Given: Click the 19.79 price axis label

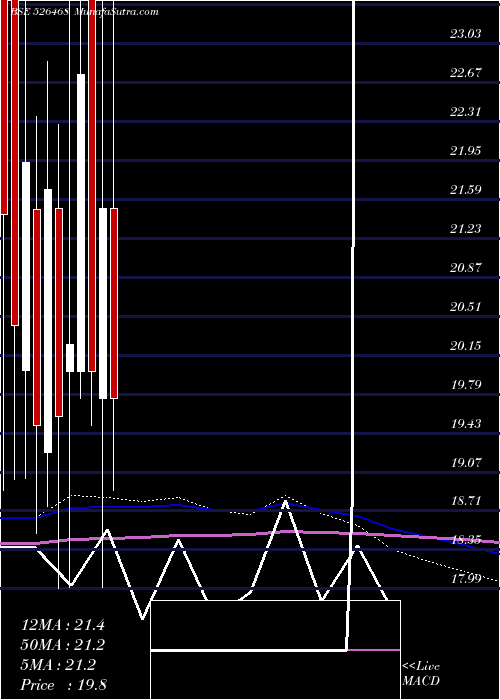Looking at the screenshot, I should click(466, 385).
